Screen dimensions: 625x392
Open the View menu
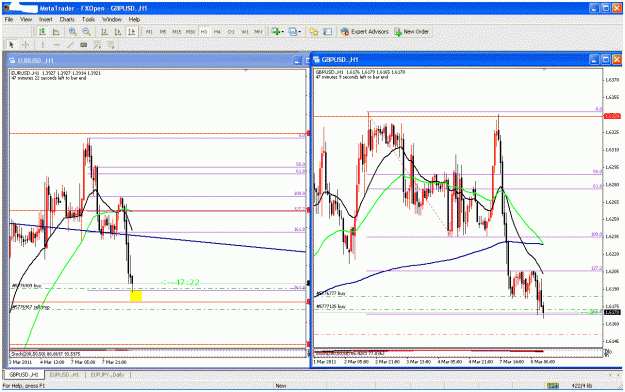pyautogui.click(x=26, y=19)
